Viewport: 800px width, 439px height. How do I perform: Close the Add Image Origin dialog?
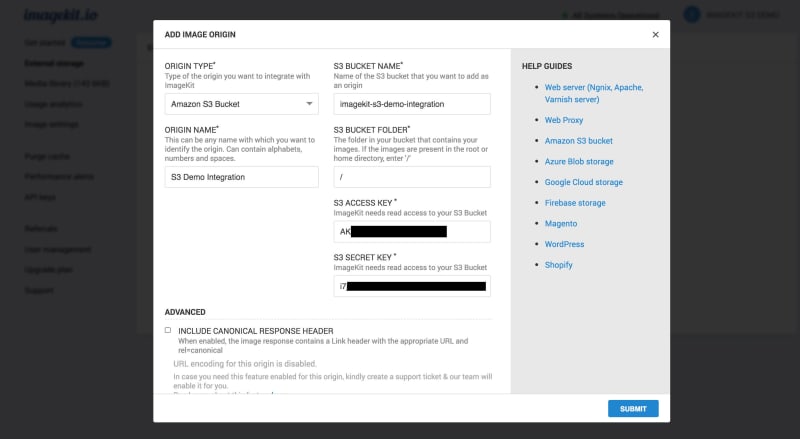point(656,35)
